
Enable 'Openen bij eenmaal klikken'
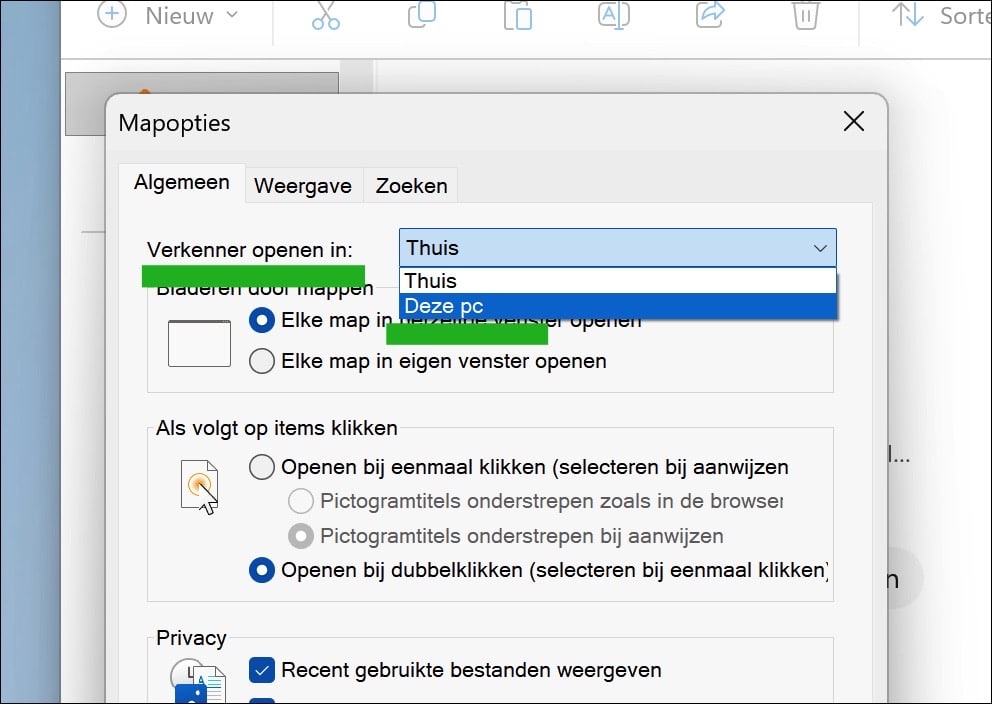[x=261, y=467]
